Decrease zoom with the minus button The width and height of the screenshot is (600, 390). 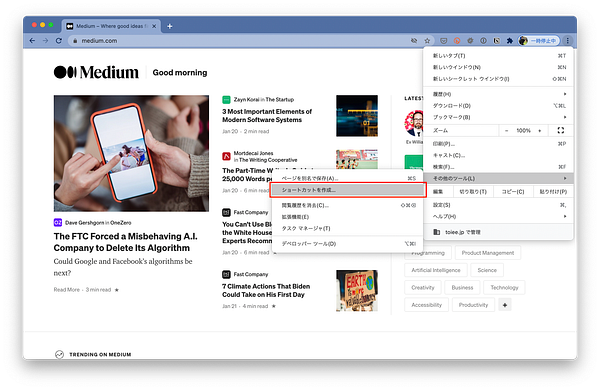tap(506, 131)
